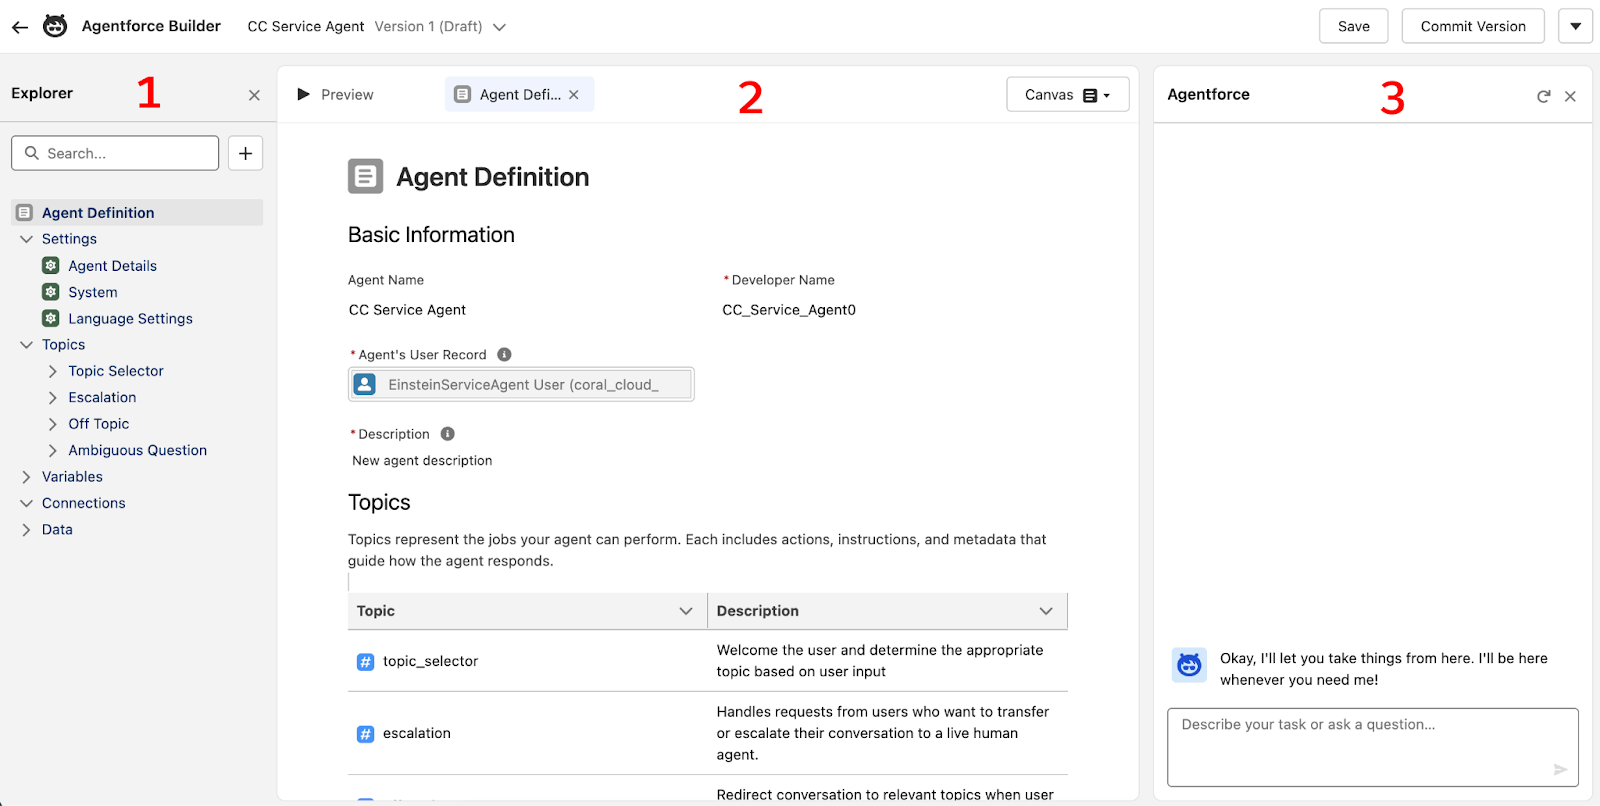Click the Agent Definition document icon in Explorer
The image size is (1600, 806).
25,212
